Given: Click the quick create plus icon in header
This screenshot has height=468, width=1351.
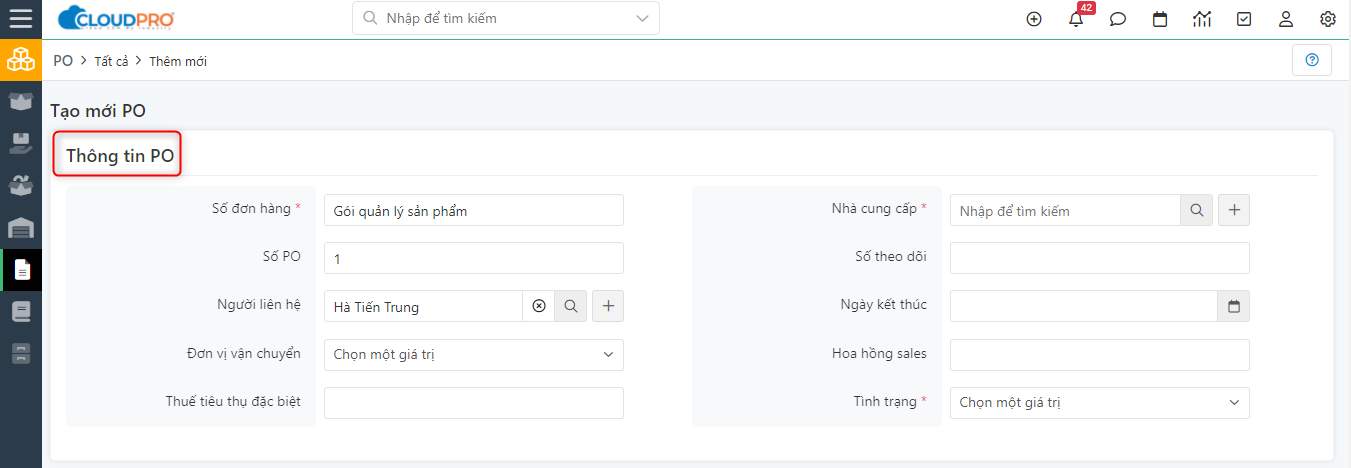Looking at the screenshot, I should coord(1034,19).
